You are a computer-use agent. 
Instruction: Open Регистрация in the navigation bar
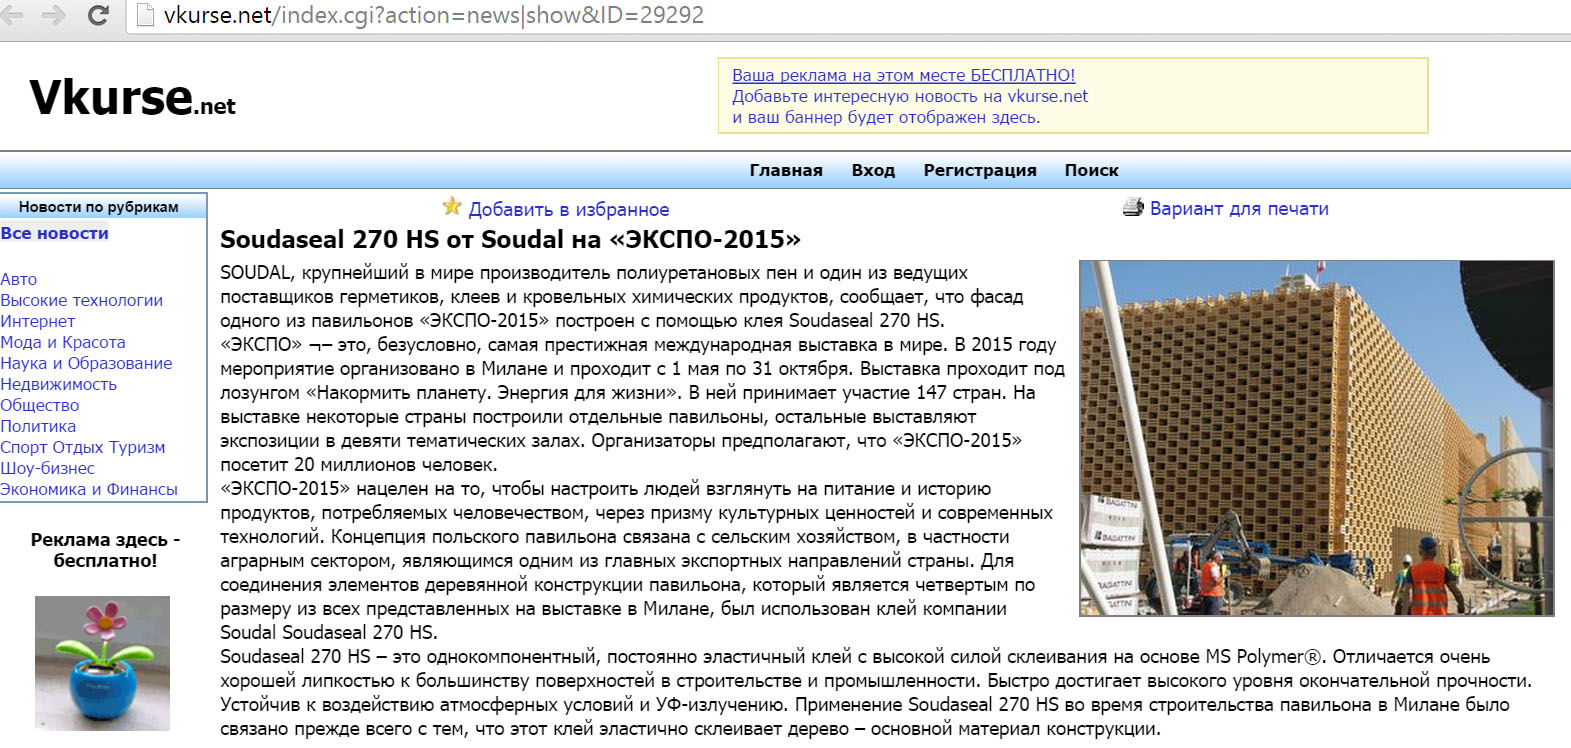coord(980,170)
